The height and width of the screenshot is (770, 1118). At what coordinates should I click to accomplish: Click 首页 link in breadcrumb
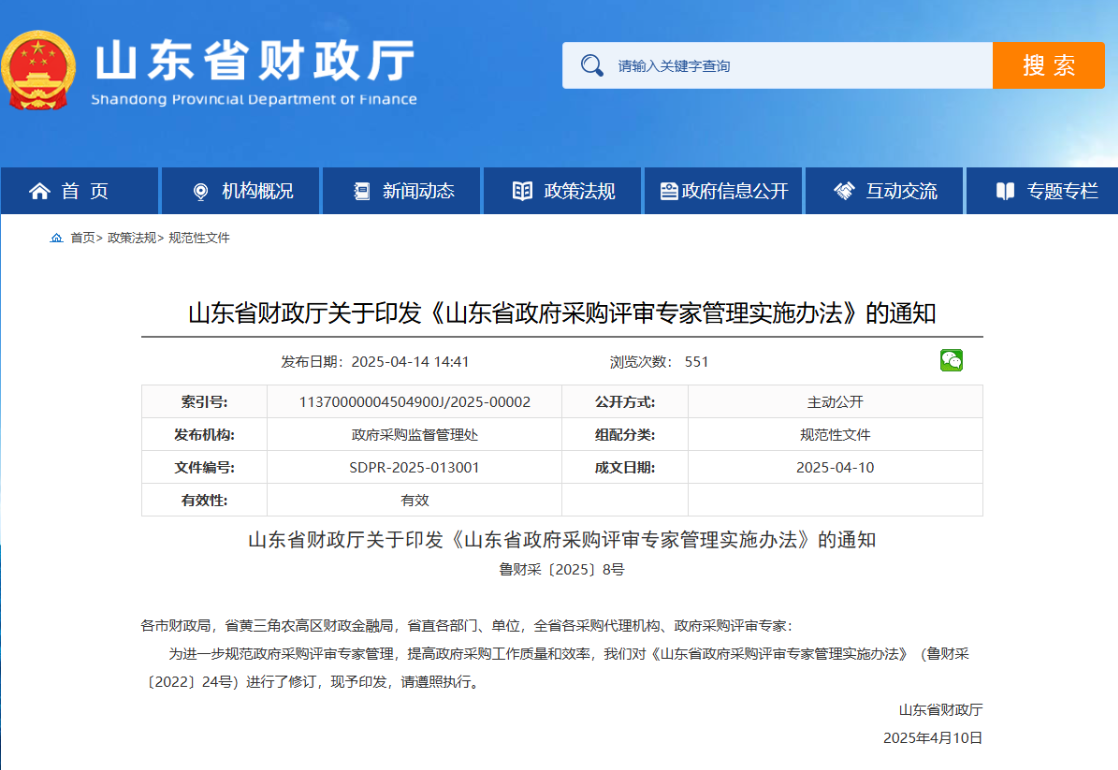tap(82, 238)
